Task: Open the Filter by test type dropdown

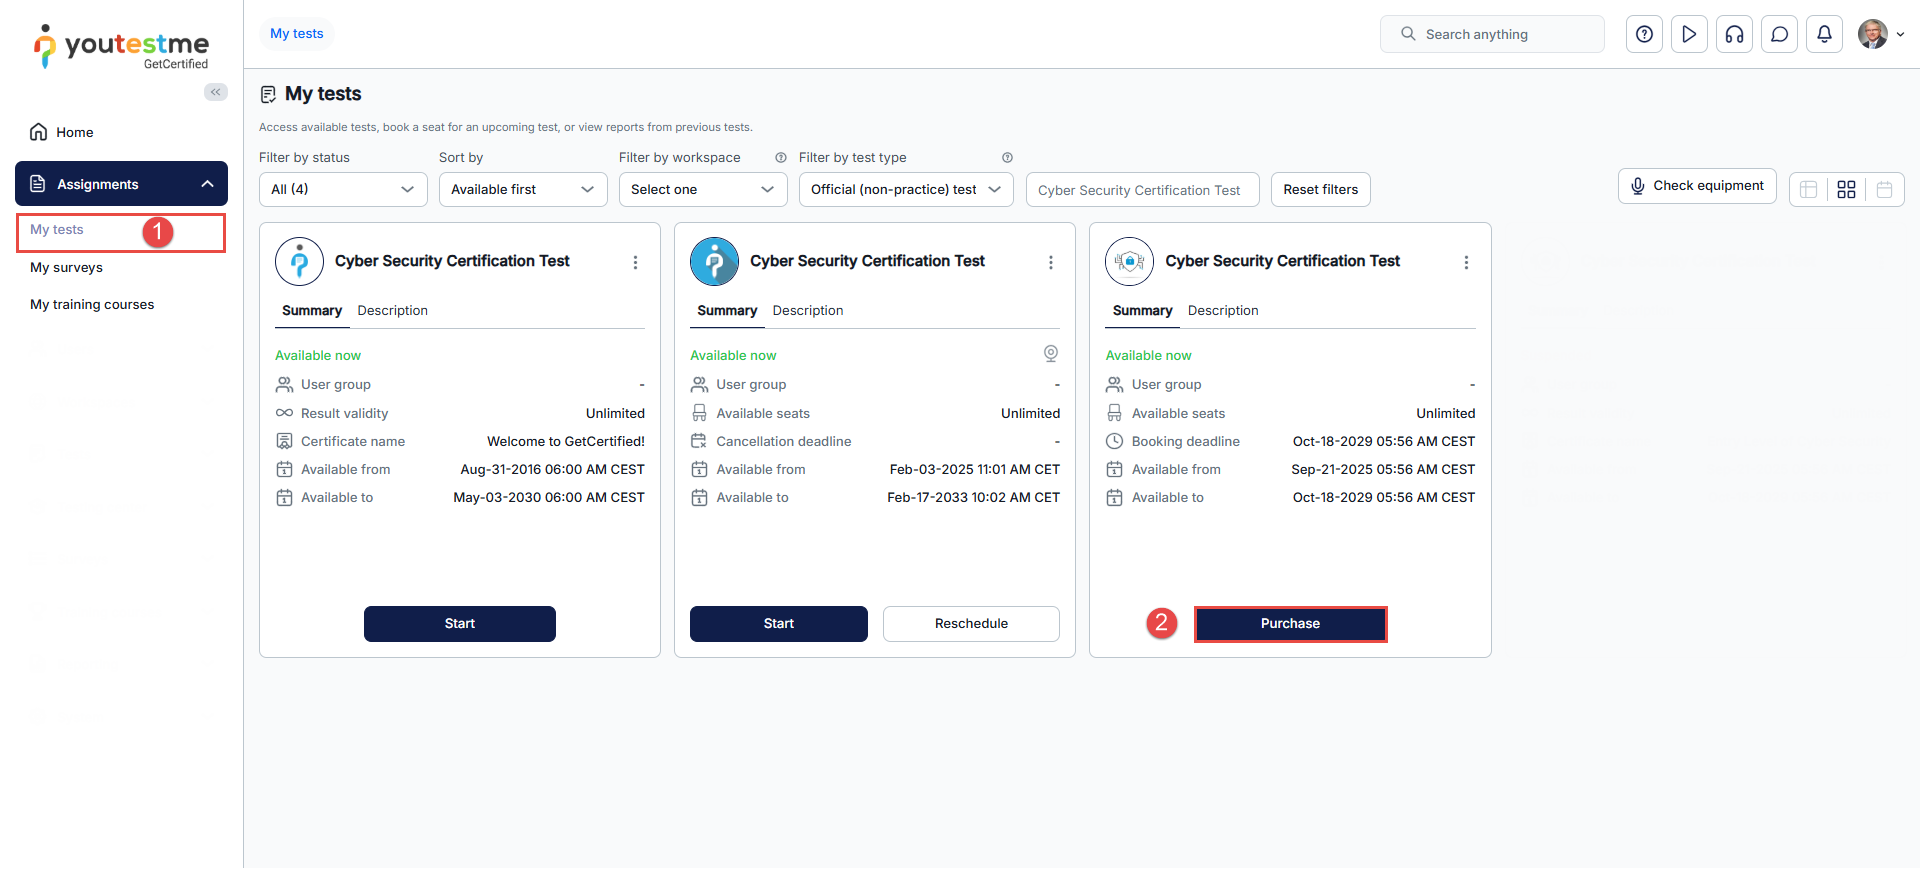Action: [x=905, y=189]
